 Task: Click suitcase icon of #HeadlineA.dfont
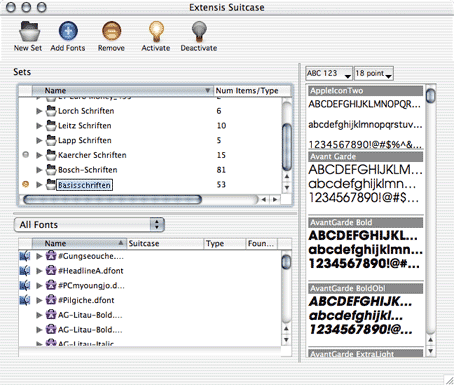click(x=51, y=271)
